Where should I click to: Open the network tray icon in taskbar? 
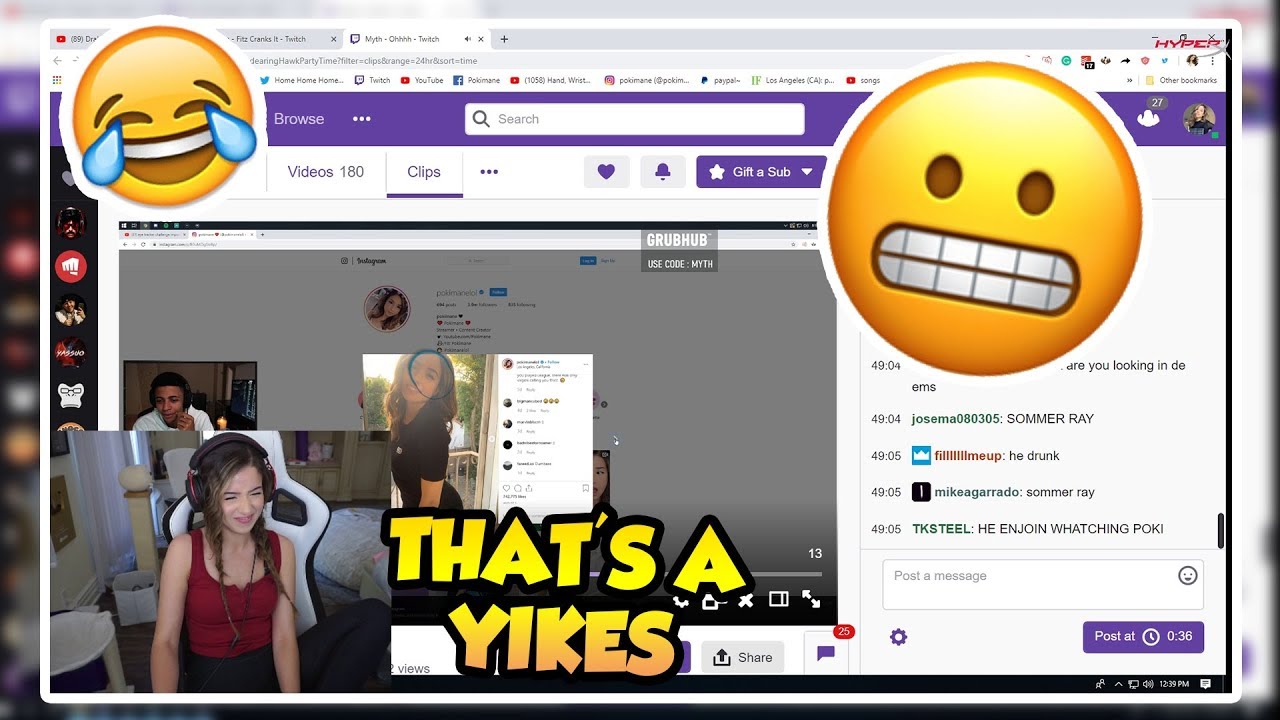1133,684
